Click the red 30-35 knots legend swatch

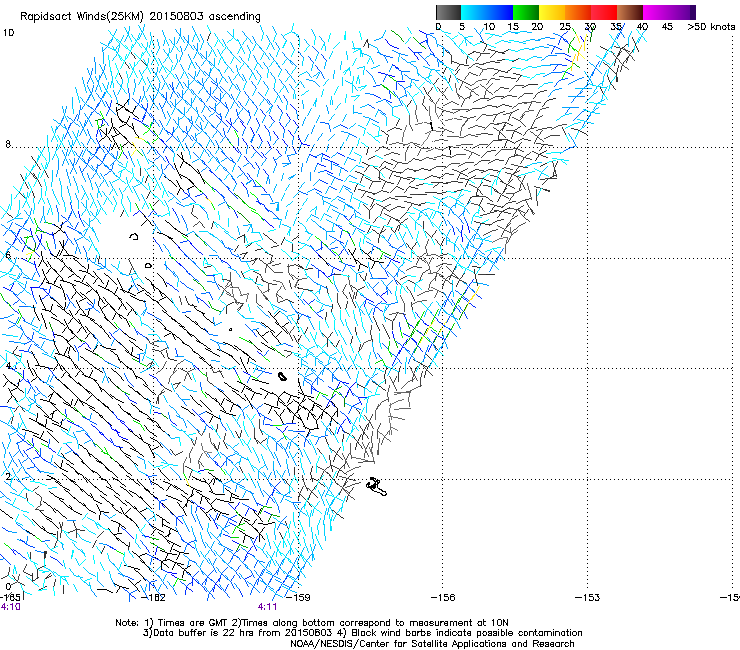coord(604,12)
